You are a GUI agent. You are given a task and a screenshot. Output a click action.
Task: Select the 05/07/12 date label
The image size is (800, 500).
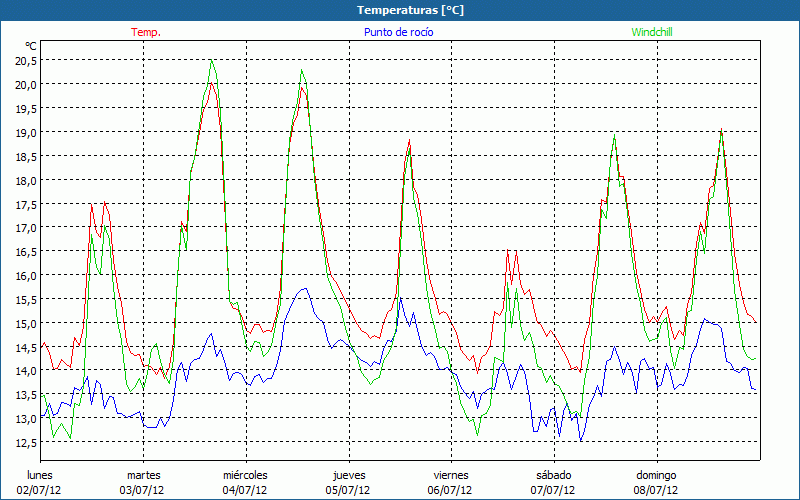click(x=348, y=490)
